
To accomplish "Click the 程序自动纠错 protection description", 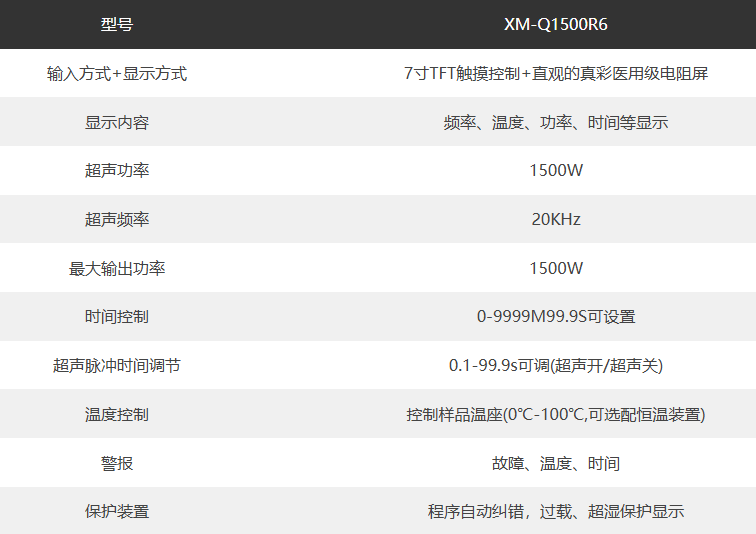I will [x=556, y=512].
